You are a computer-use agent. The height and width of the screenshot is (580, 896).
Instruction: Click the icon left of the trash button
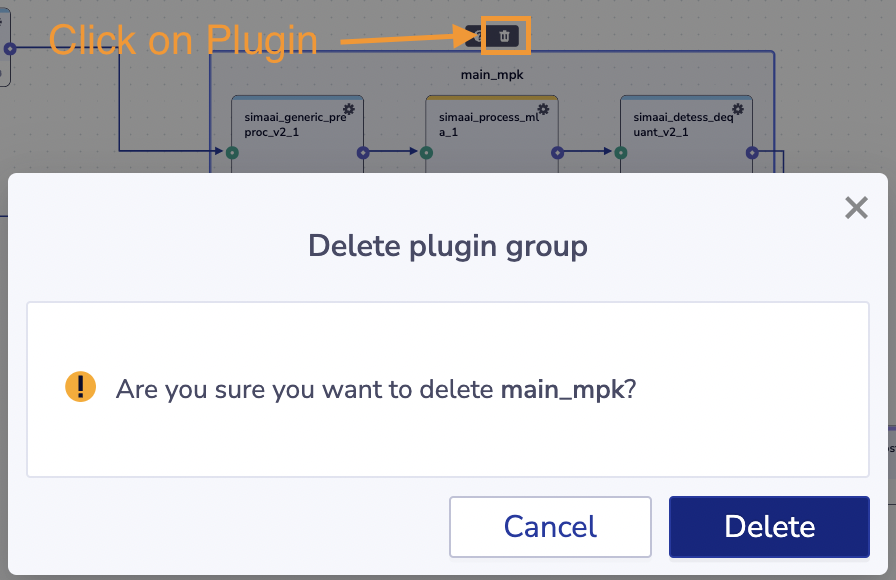pos(478,35)
